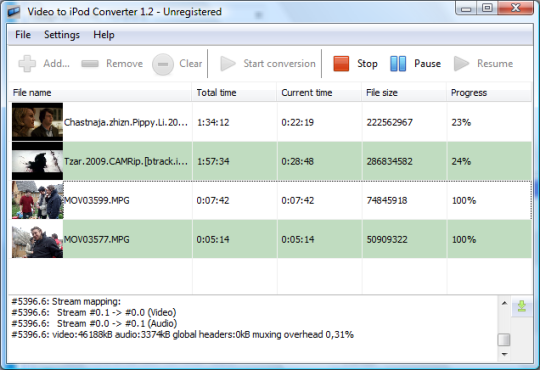Image resolution: width=540 pixels, height=370 pixels.
Task: Click the blue Pause icon
Action: 398,64
